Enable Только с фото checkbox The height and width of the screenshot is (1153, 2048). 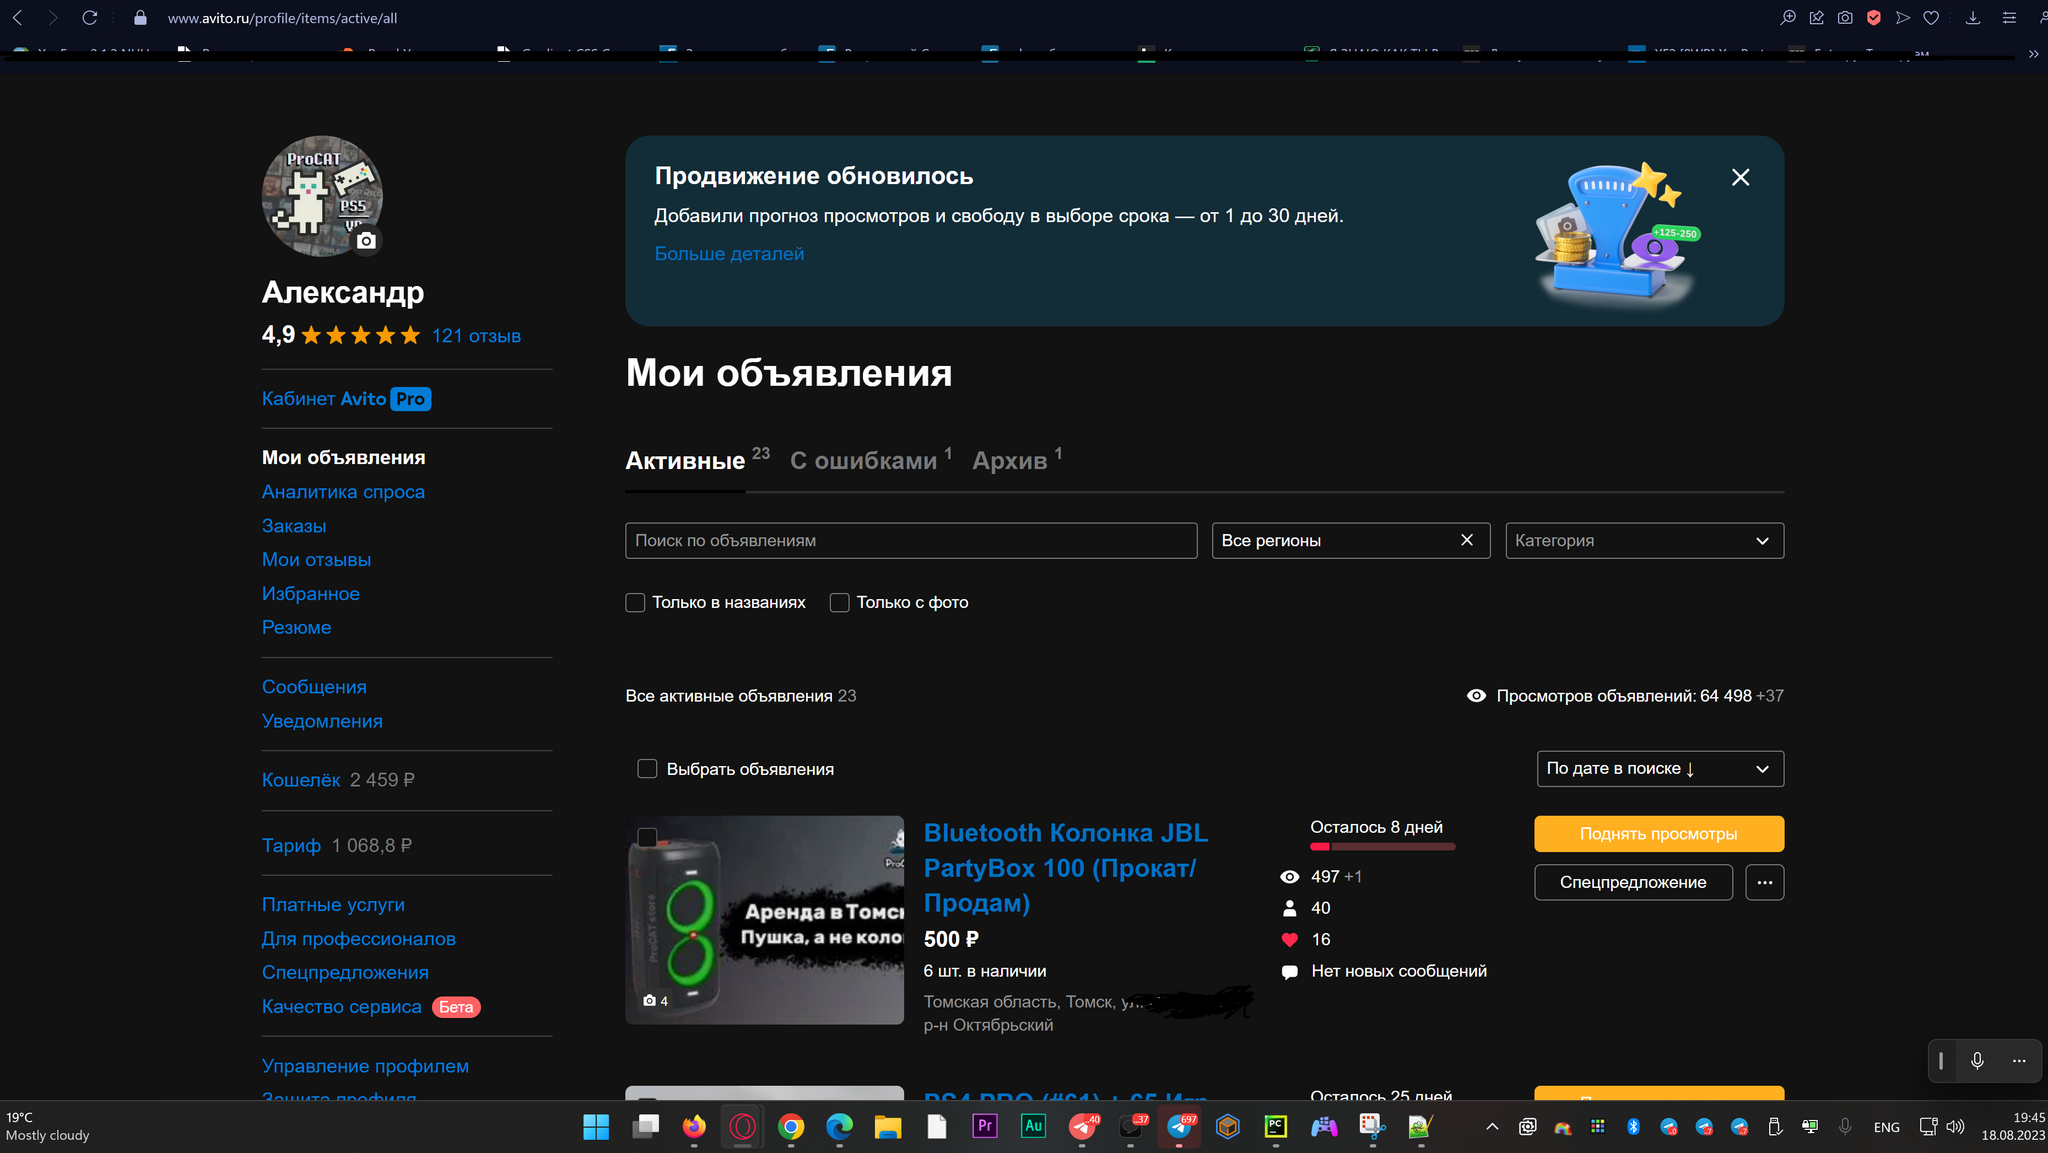(x=839, y=603)
